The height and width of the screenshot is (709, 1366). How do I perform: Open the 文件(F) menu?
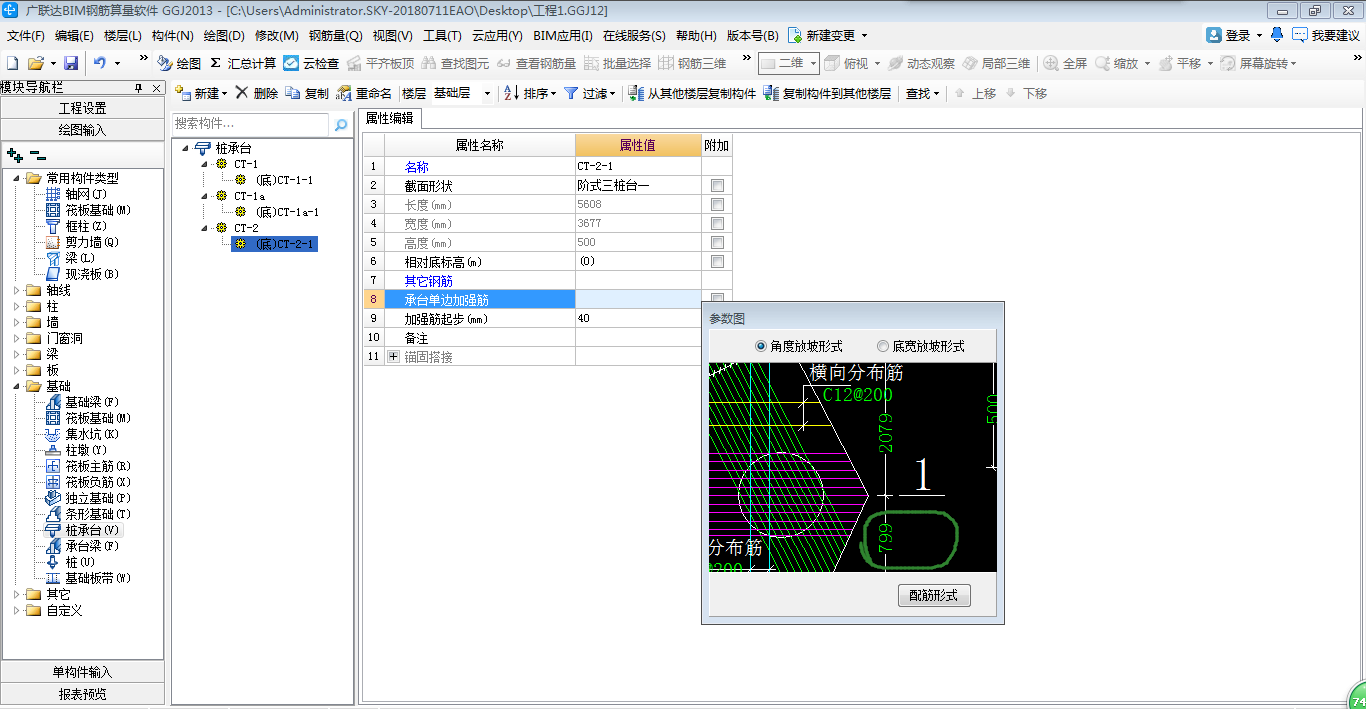26,35
